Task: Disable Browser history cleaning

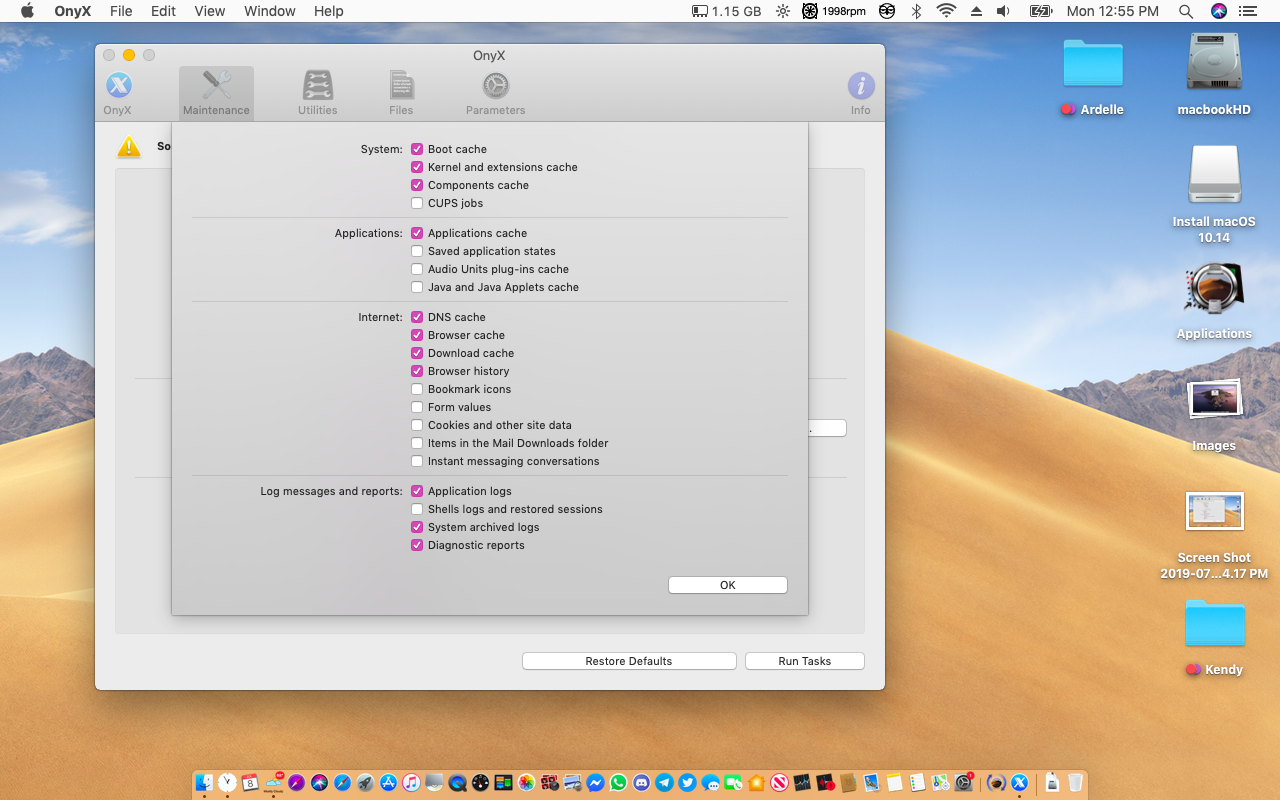Action: [x=417, y=371]
